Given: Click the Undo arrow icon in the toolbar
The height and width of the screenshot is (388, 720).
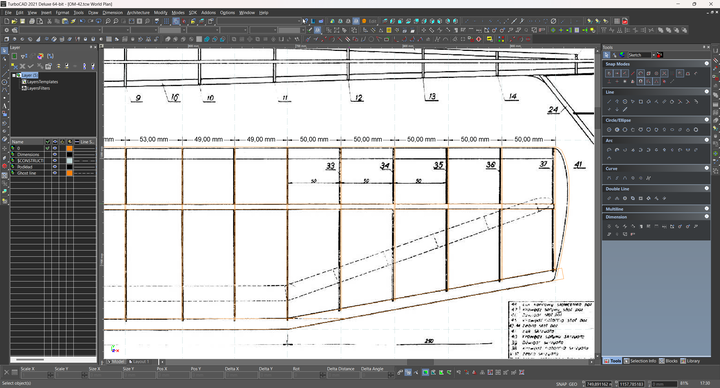Looking at the screenshot, I should tap(82, 21).
